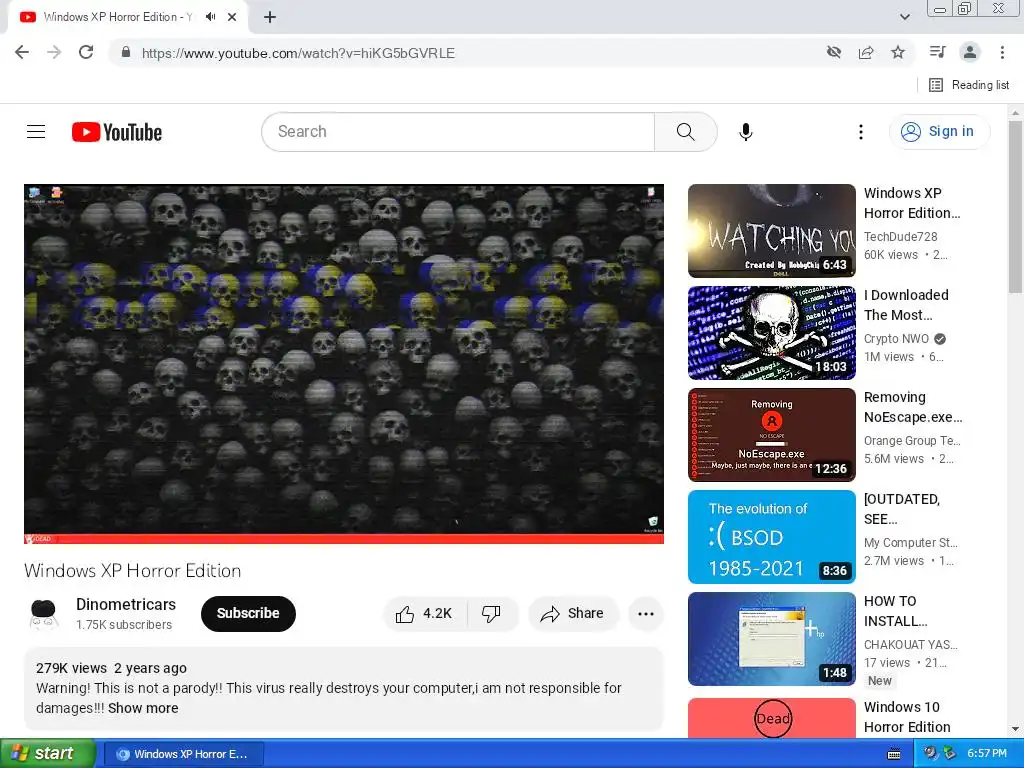Image resolution: width=1024 pixels, height=768 pixels.
Task: Subscribe to Dinometricars
Action: pos(248,613)
